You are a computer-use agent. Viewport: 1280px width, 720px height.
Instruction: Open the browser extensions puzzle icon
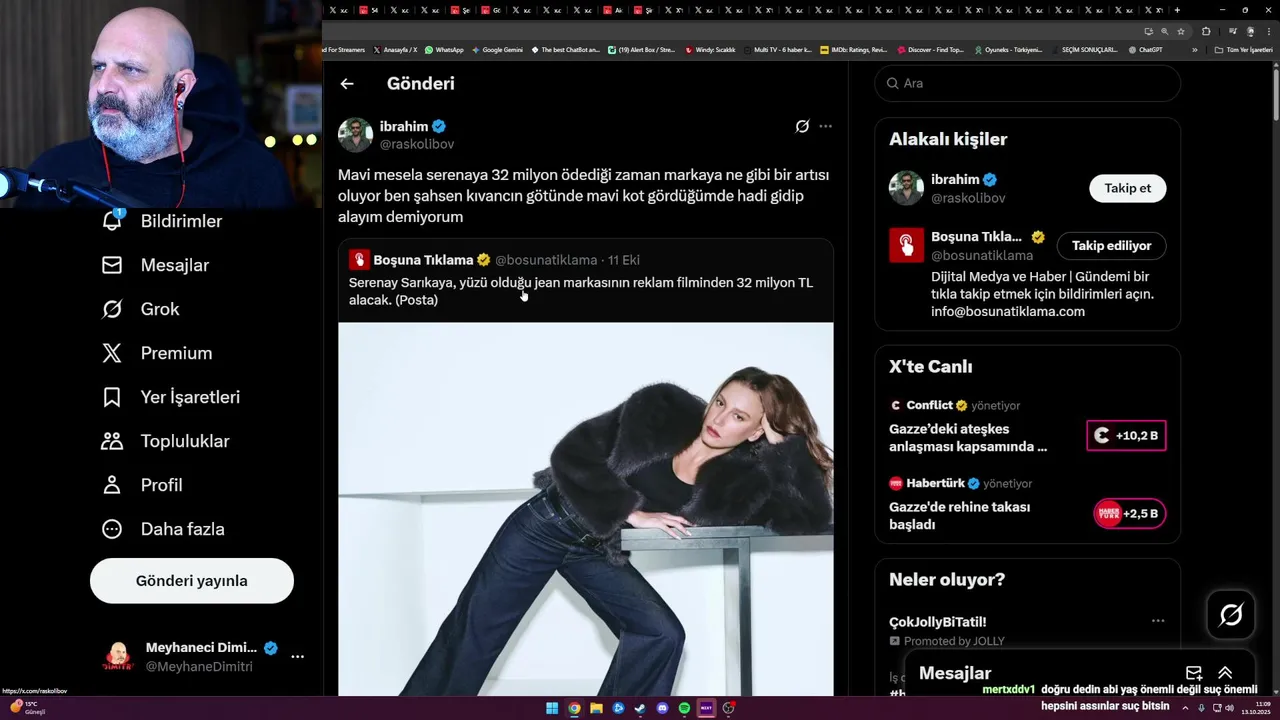[x=1206, y=31]
